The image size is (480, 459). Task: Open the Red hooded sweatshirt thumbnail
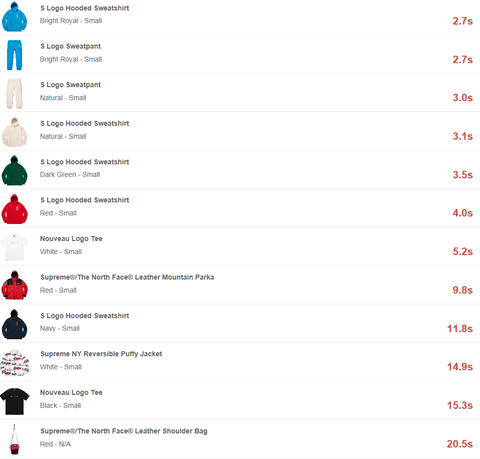point(14,209)
